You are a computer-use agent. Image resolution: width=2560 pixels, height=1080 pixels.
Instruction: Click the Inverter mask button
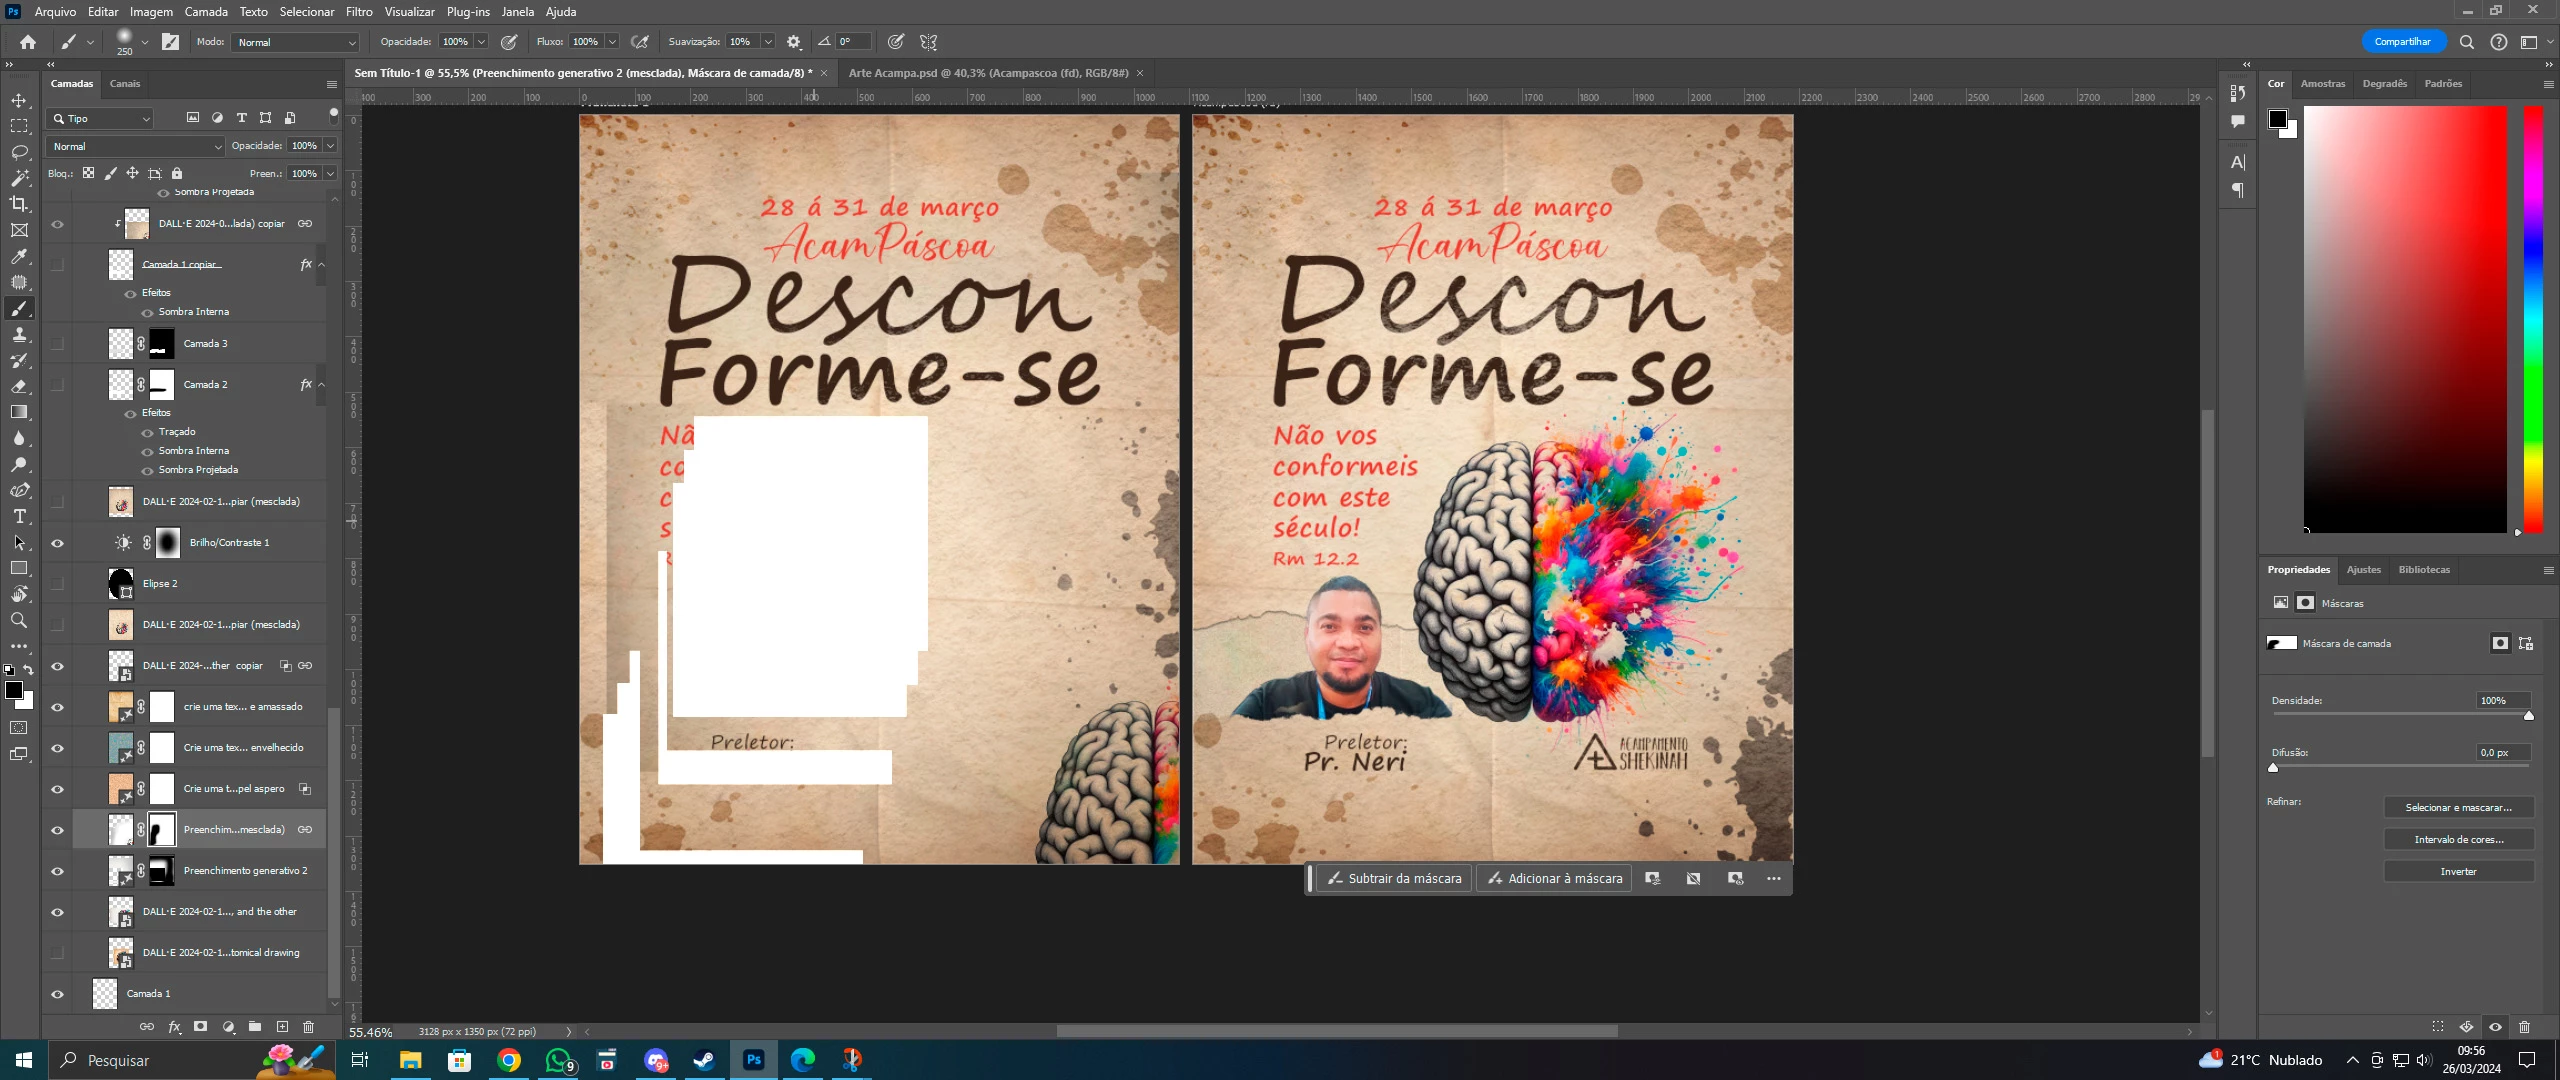click(2458, 872)
